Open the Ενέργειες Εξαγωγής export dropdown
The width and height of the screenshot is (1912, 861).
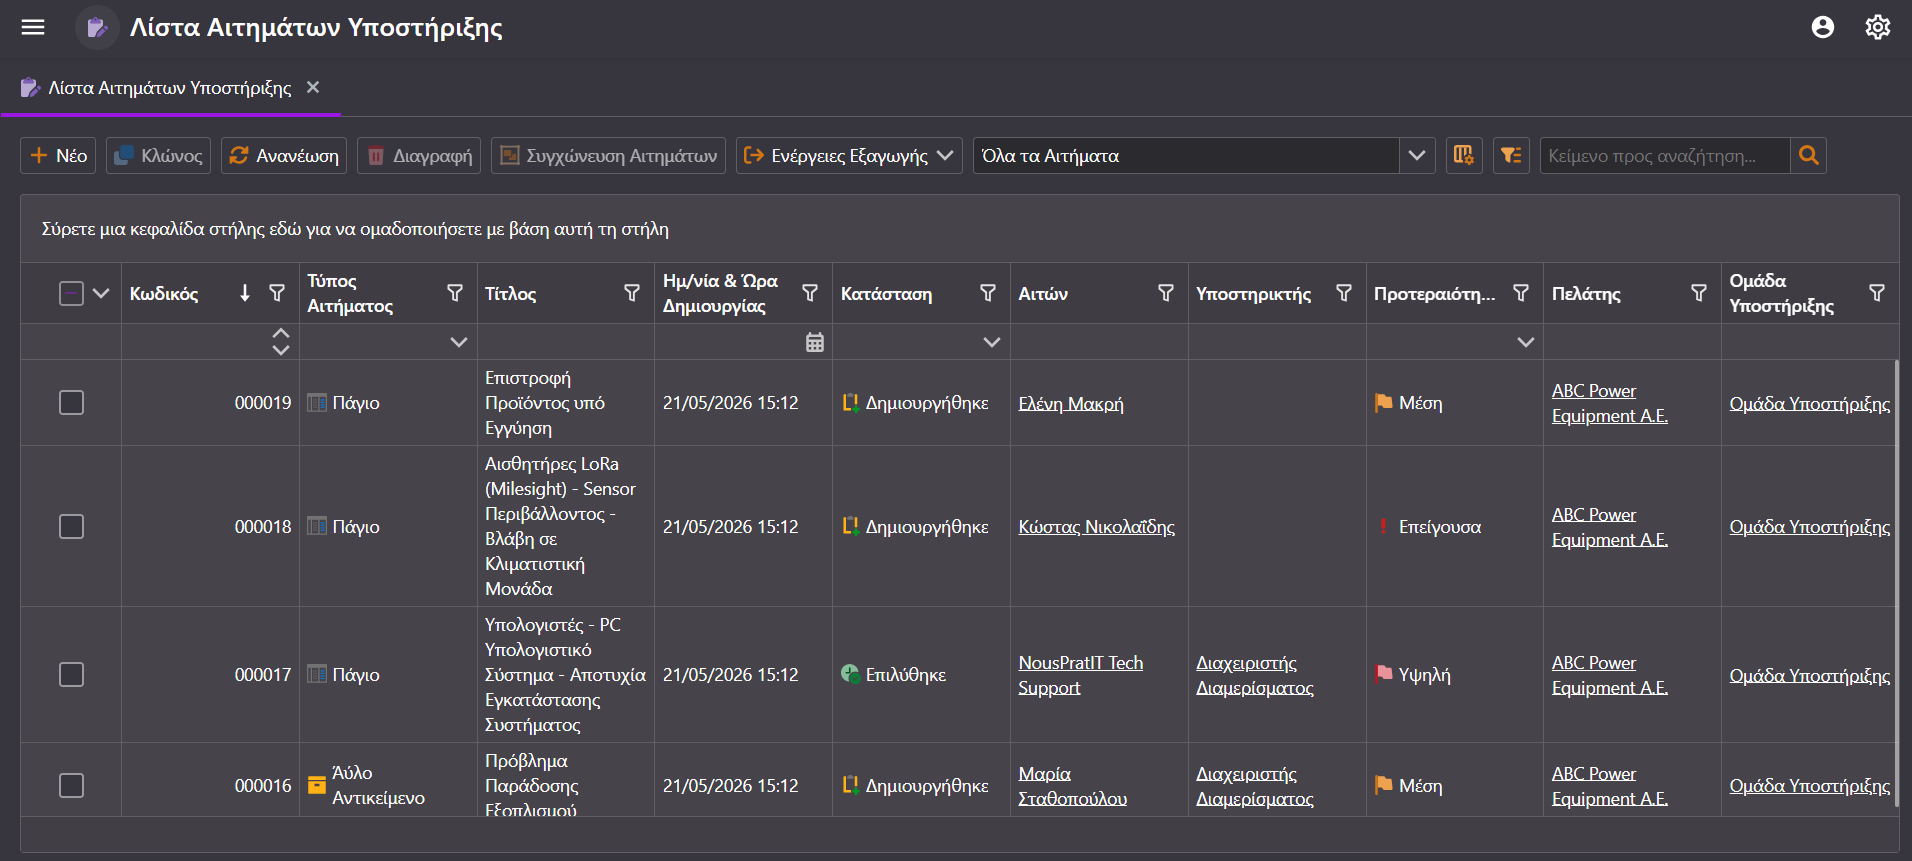849,156
